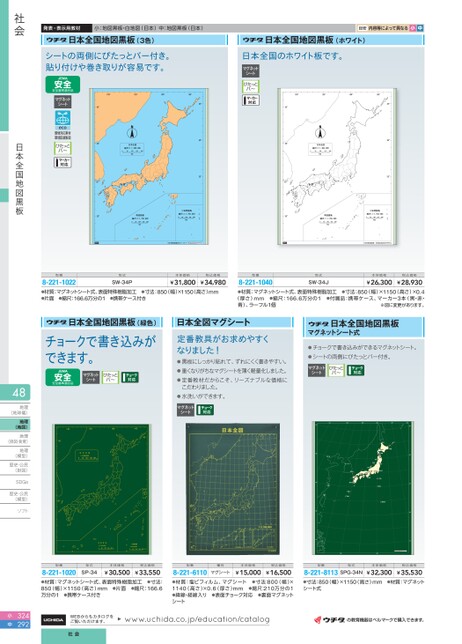Click the green 安全 safety badge on the 3色 map

pos(62,85)
